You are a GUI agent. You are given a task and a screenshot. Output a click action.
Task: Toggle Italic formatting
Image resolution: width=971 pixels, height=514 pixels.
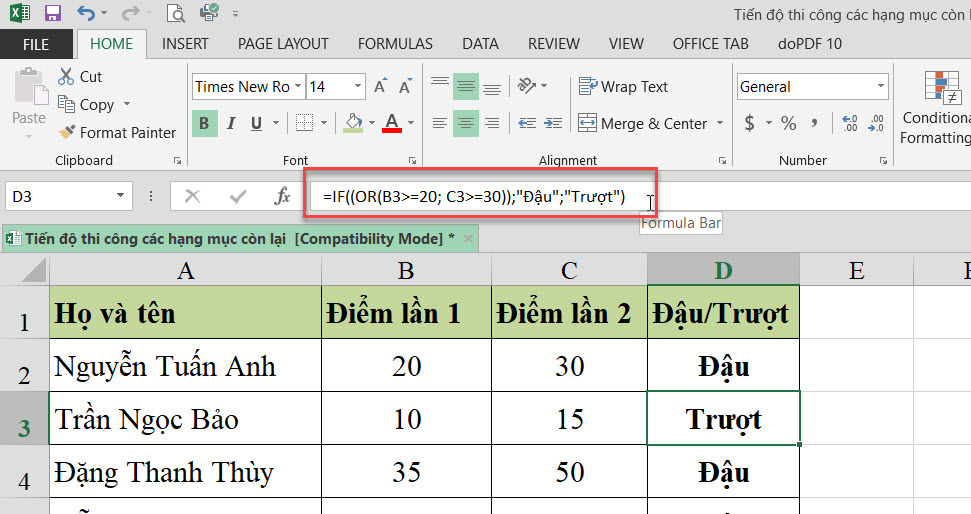(x=231, y=123)
